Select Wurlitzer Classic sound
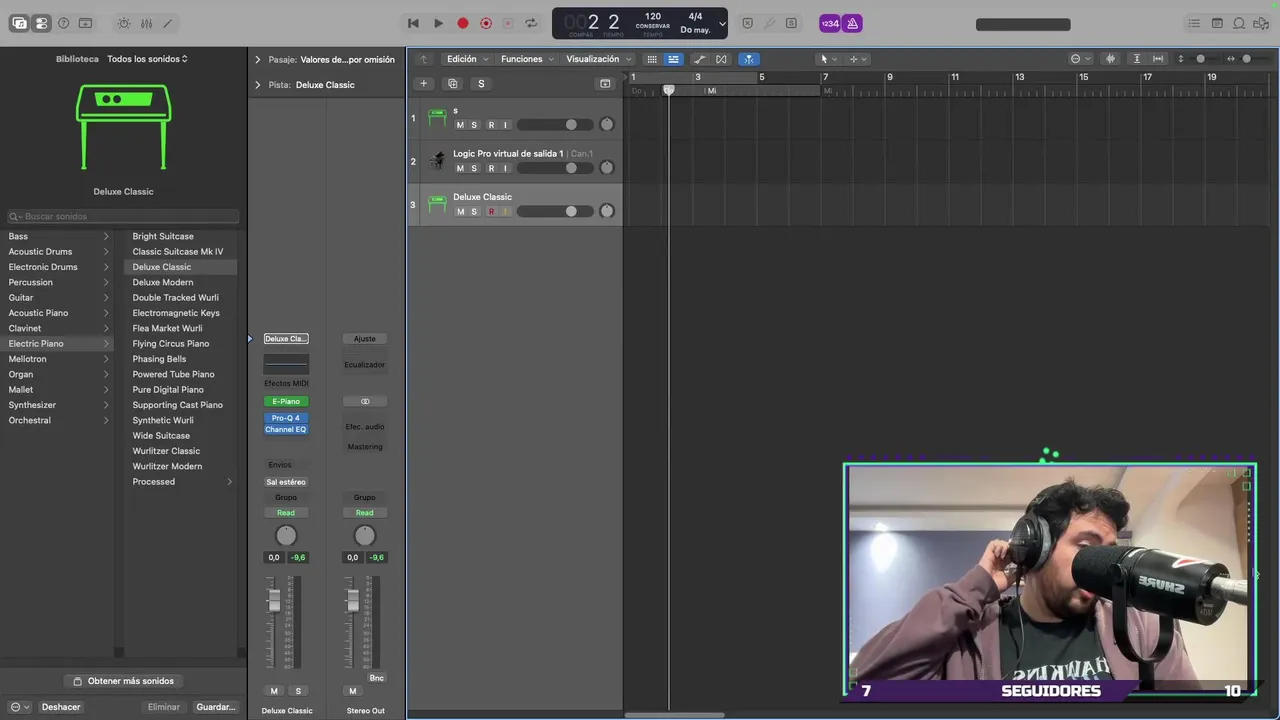Viewport: 1280px width, 720px height. [166, 451]
